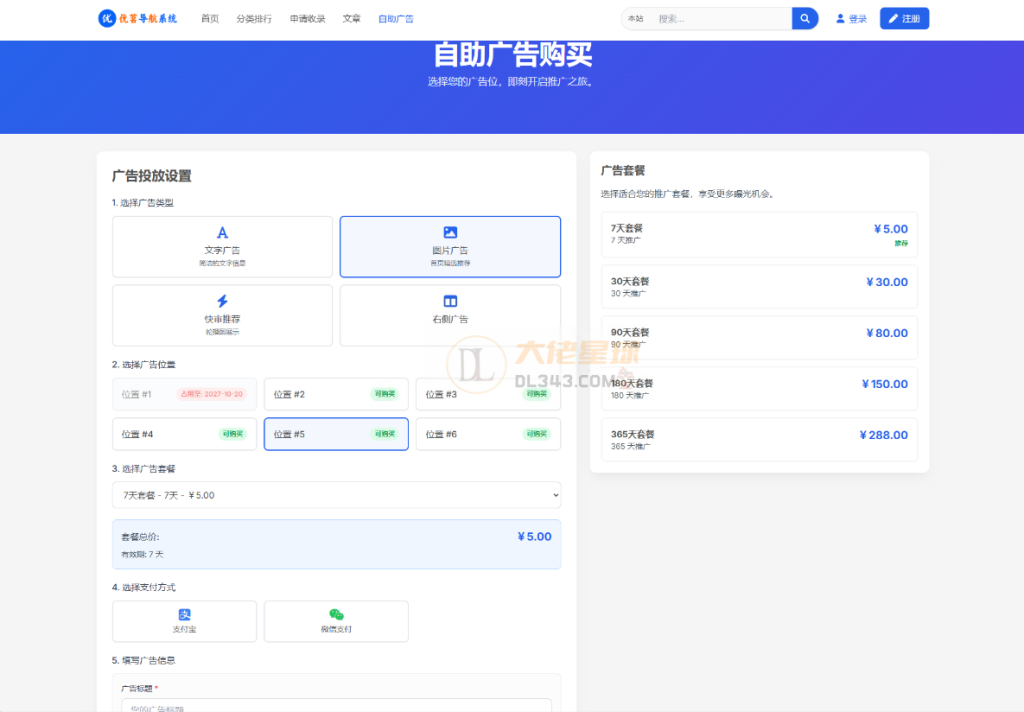Screen dimensions: 1024x712
Task: Click the letter A icon on 文字广告 card
Action: point(222,231)
